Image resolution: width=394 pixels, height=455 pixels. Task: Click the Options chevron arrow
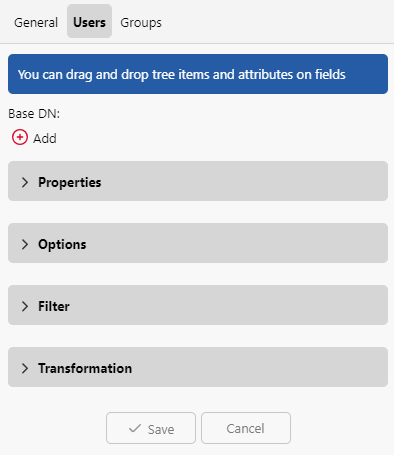tap(25, 244)
